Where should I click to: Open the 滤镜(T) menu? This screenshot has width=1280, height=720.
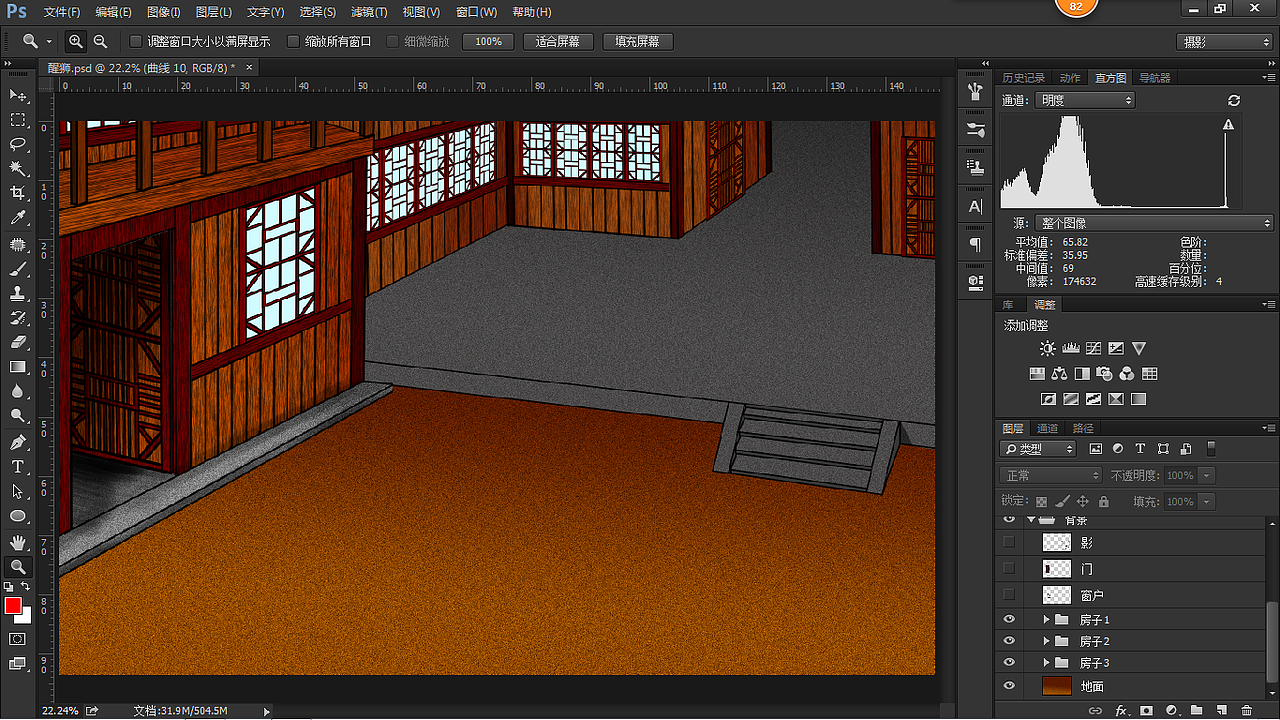coord(369,12)
